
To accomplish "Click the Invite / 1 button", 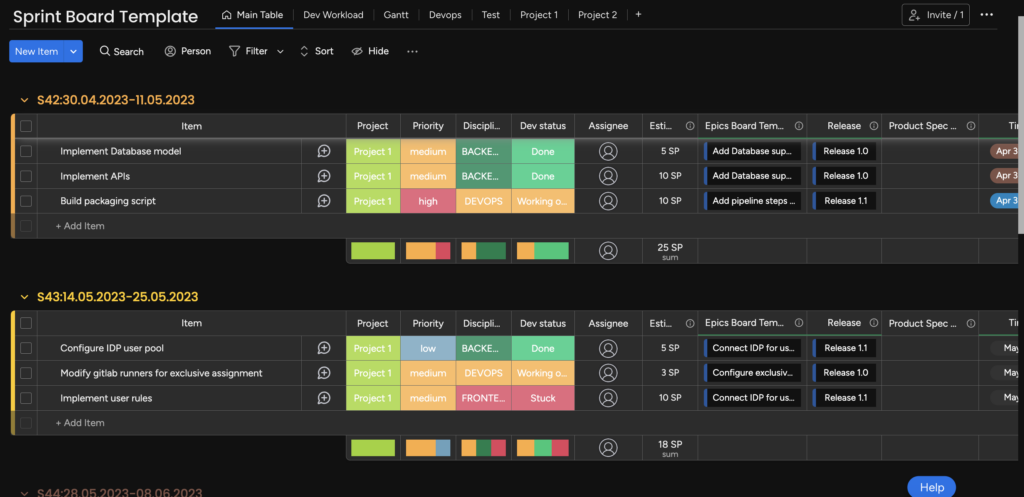I will (x=935, y=15).
